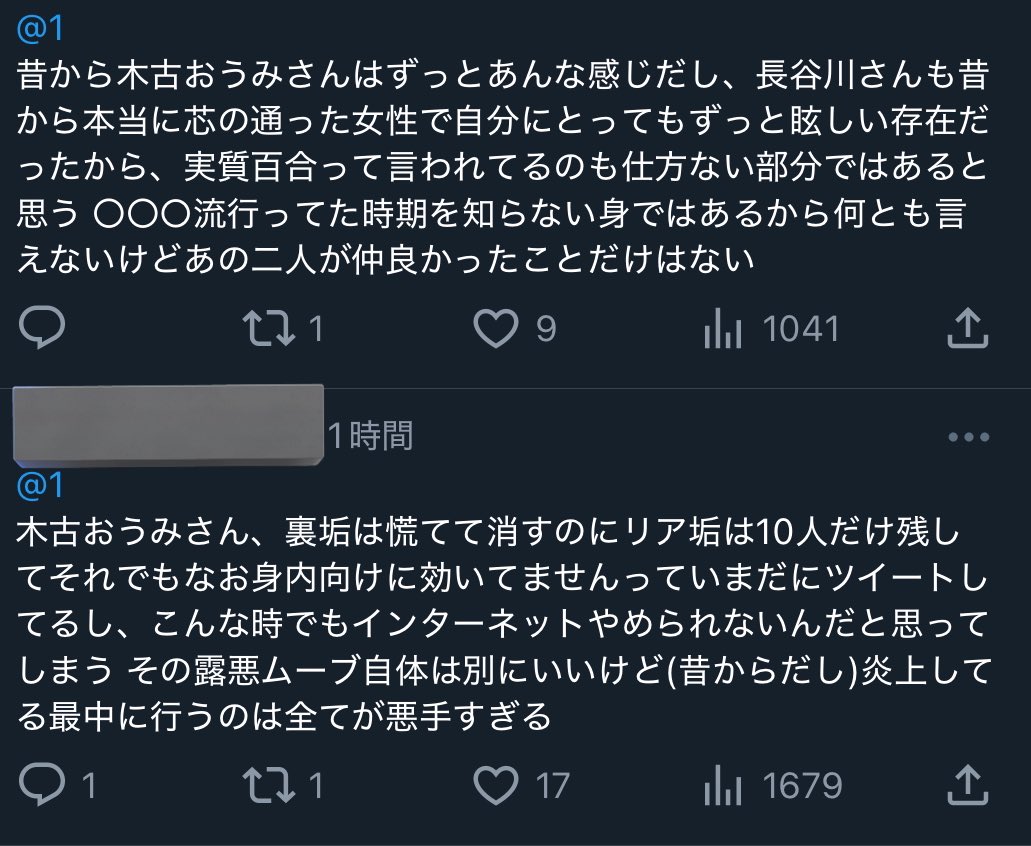Reply to the tweet about 裏垢
1031x846 pixels.
(42, 785)
